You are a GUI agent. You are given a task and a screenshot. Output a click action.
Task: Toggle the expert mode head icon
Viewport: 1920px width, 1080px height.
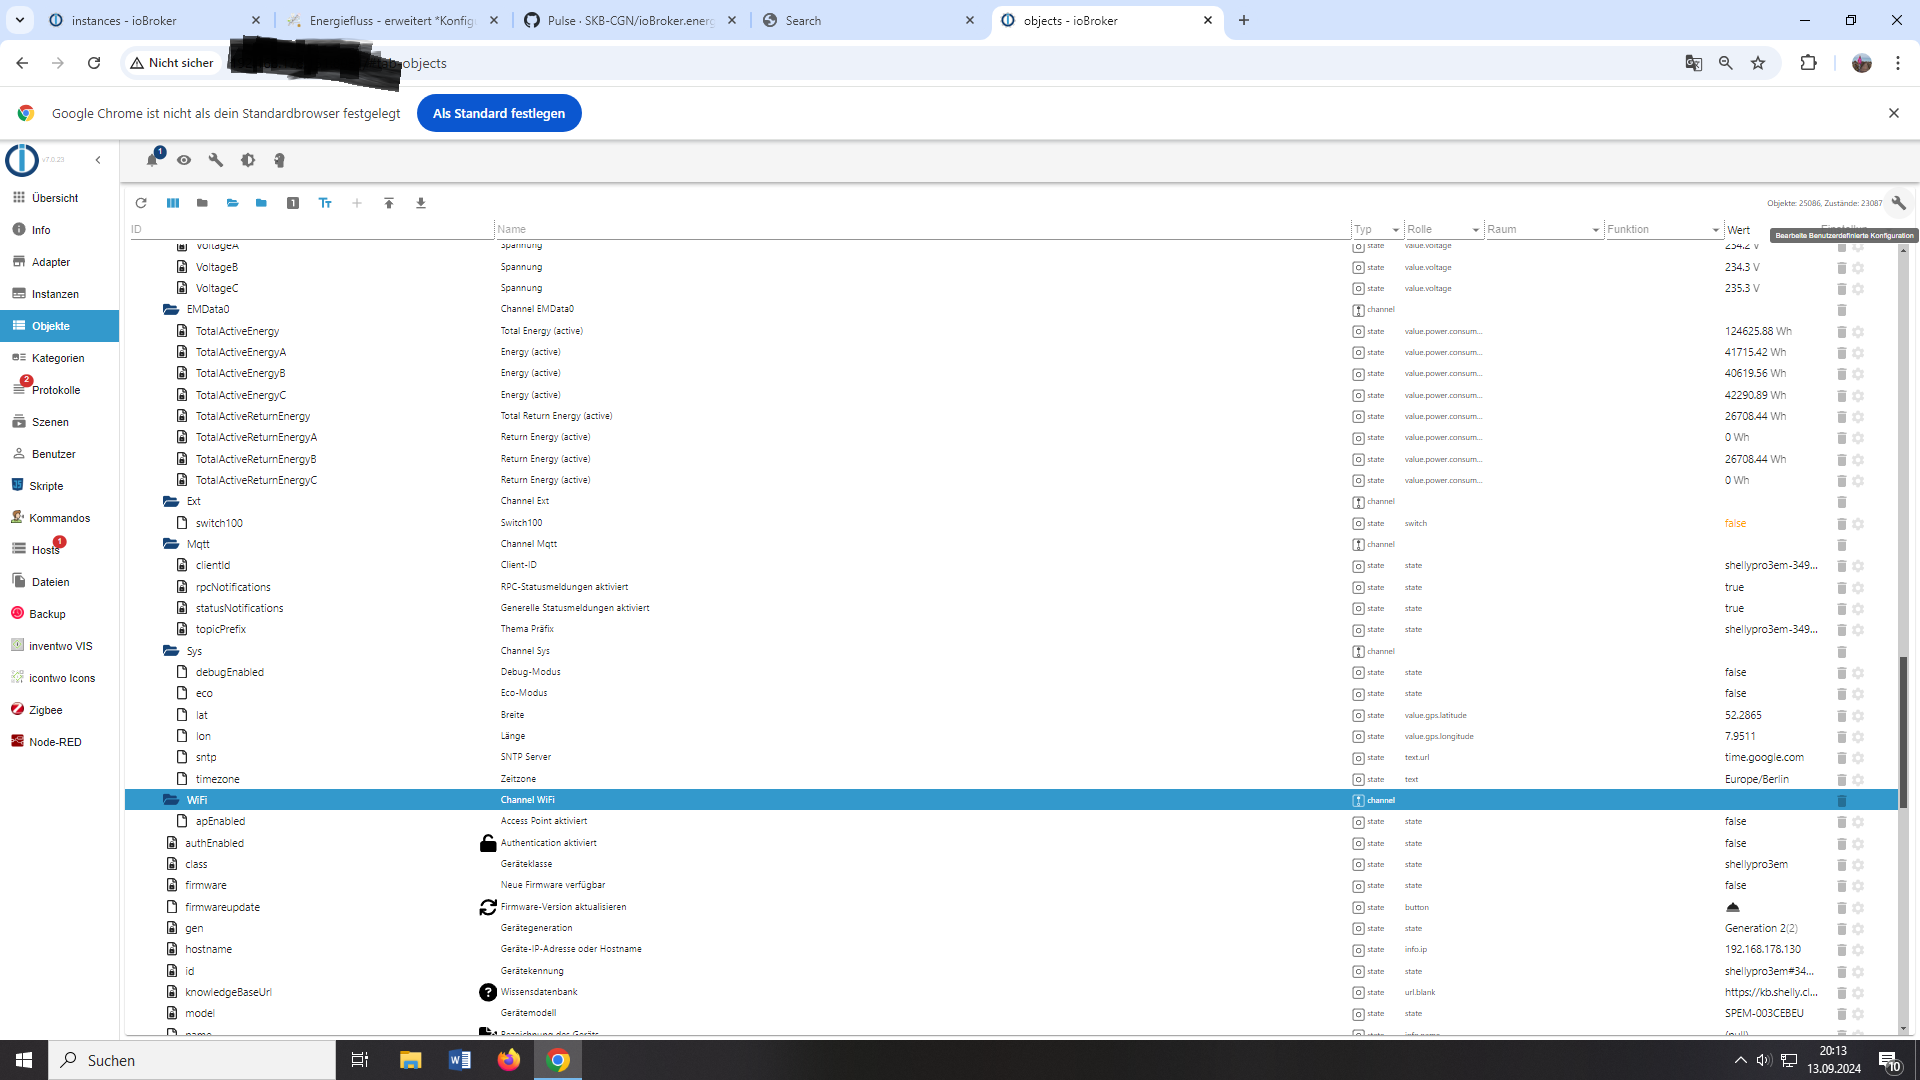pyautogui.click(x=280, y=160)
